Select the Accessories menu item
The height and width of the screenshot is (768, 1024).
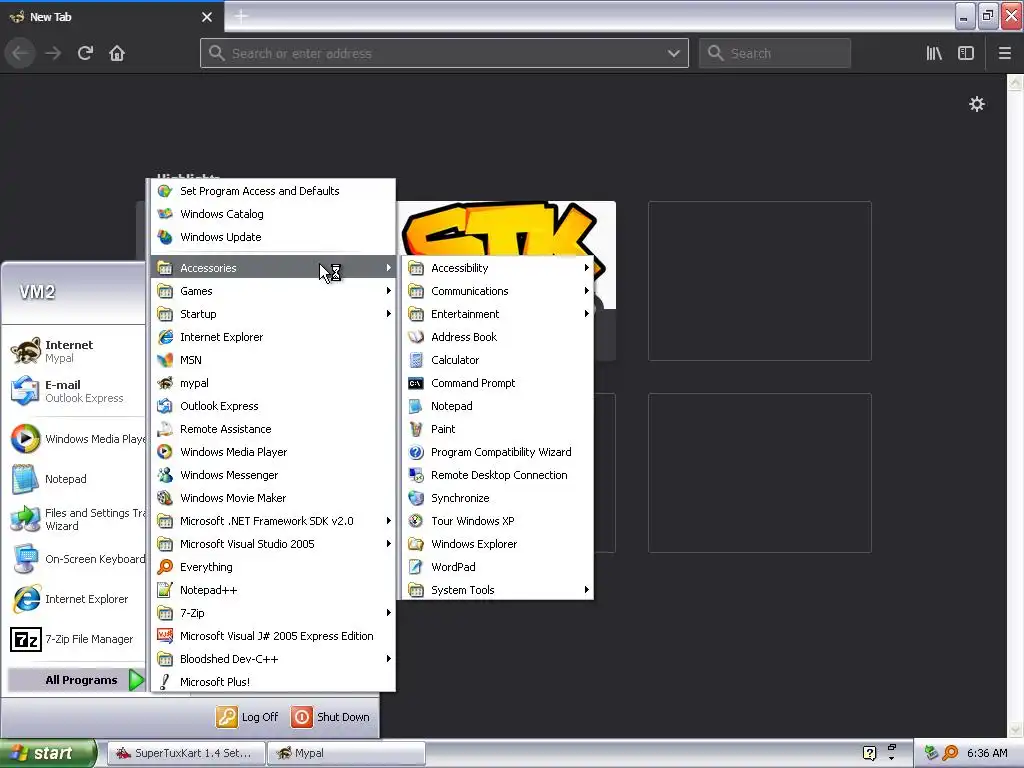click(273, 268)
